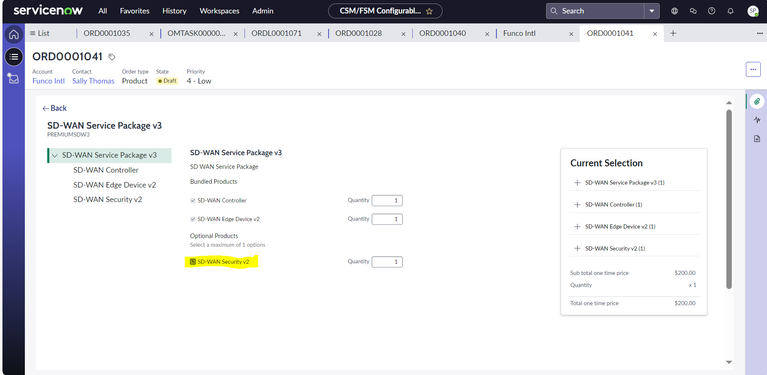Close the ORD0001040 tab
Viewport: 767px width, 375px height.
487,34
